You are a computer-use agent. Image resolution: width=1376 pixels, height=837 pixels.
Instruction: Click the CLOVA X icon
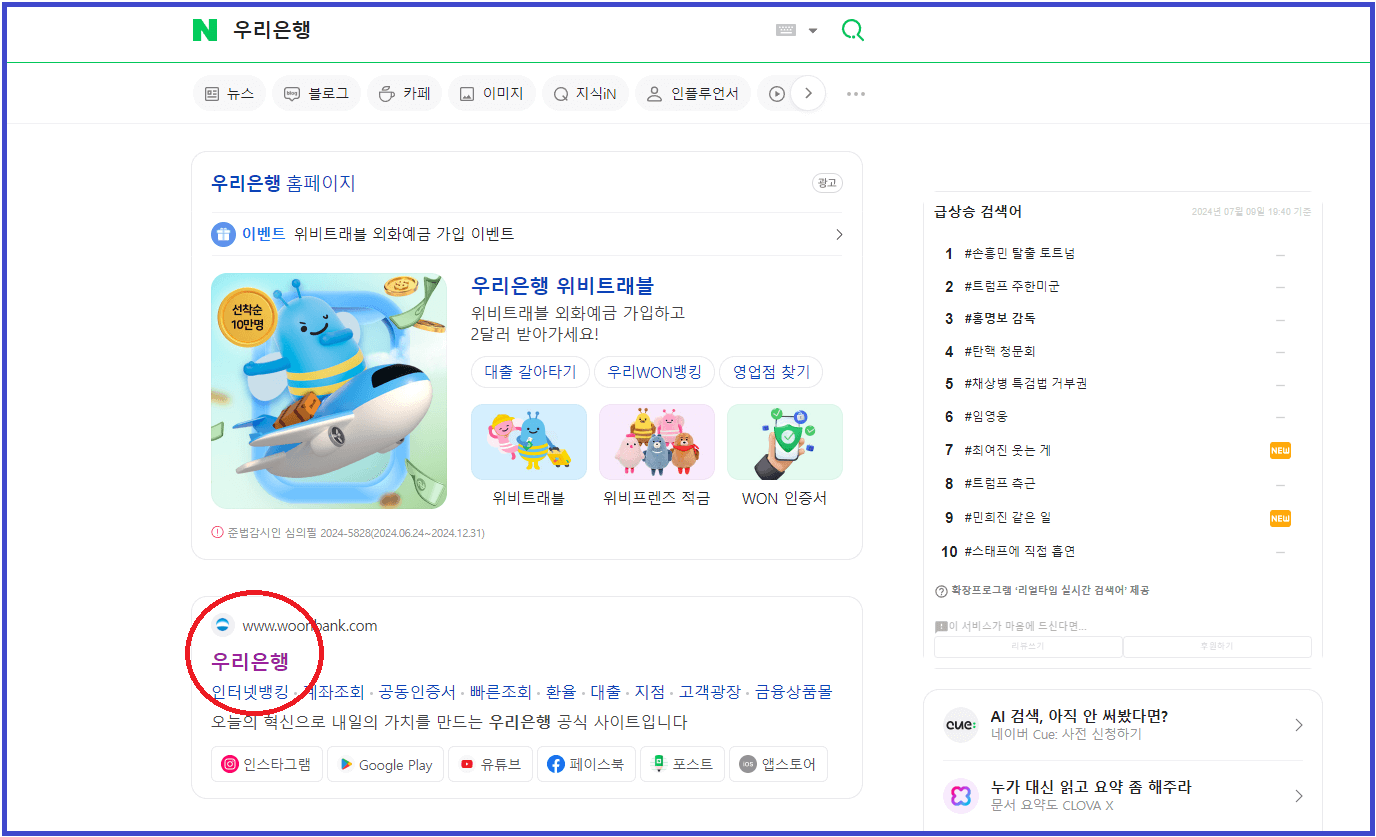click(960, 794)
